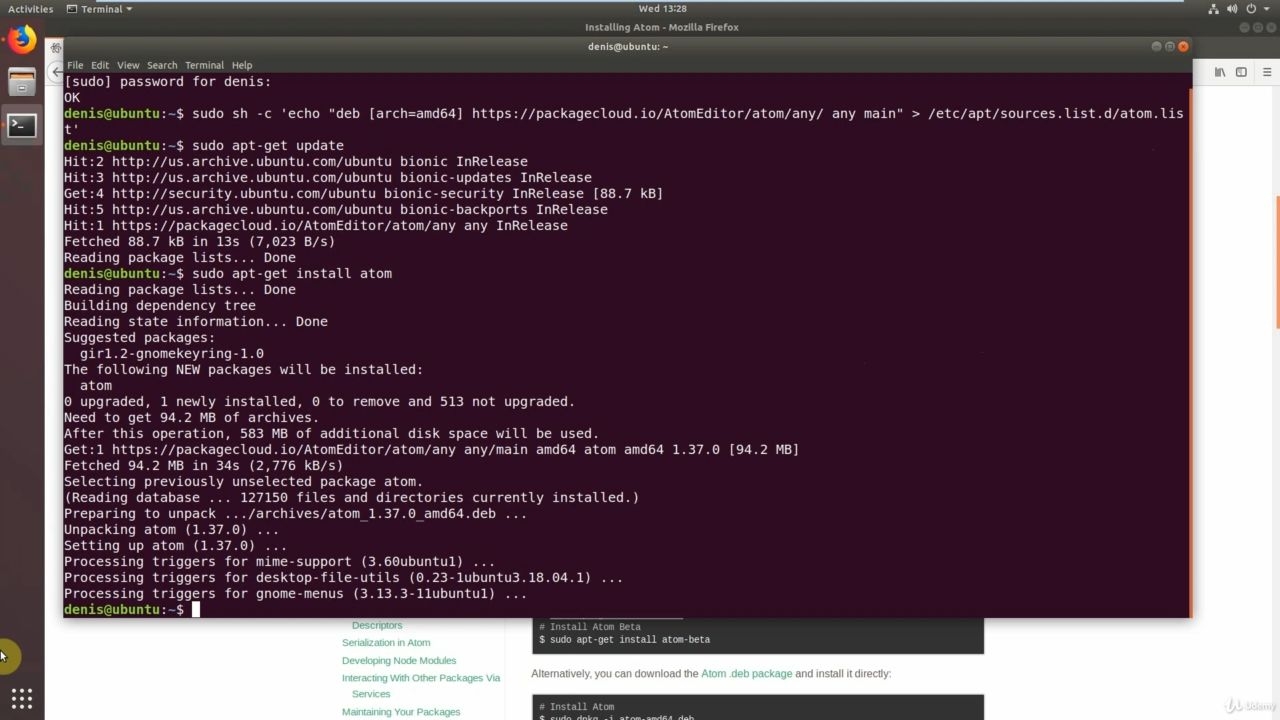
Task: Click the 'gir1.2-gnomekeyring-1.0' suggested package text
Action: click(x=172, y=354)
